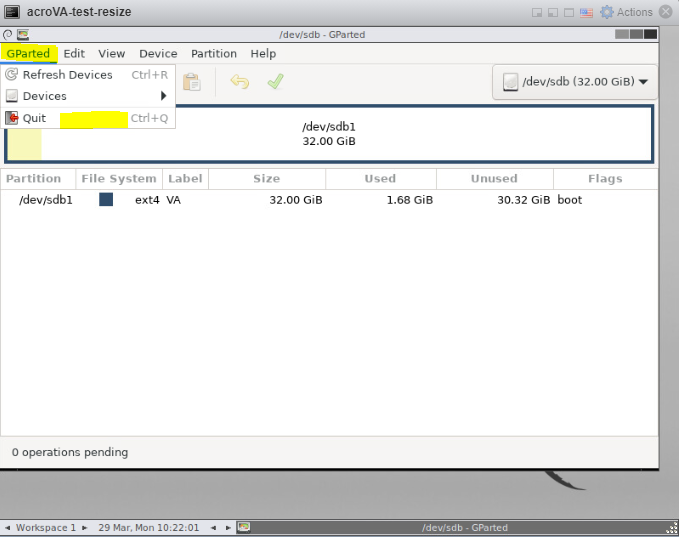Viewport: 679px width, 537px height.
Task: Click the Workspace 1 label in taskbar
Action: point(46,528)
